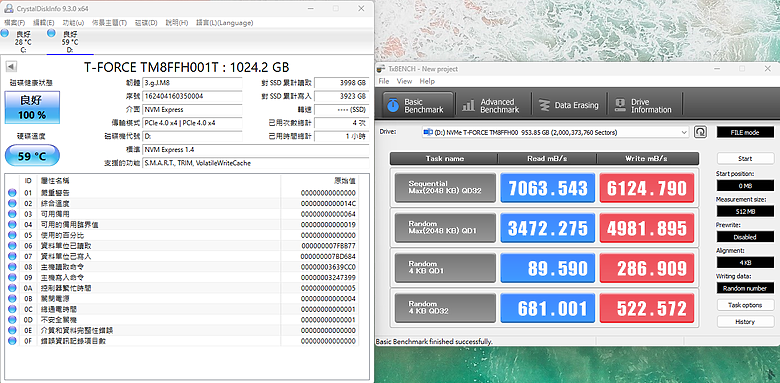Open benchmark History
This screenshot has height=383, width=780.
(745, 322)
